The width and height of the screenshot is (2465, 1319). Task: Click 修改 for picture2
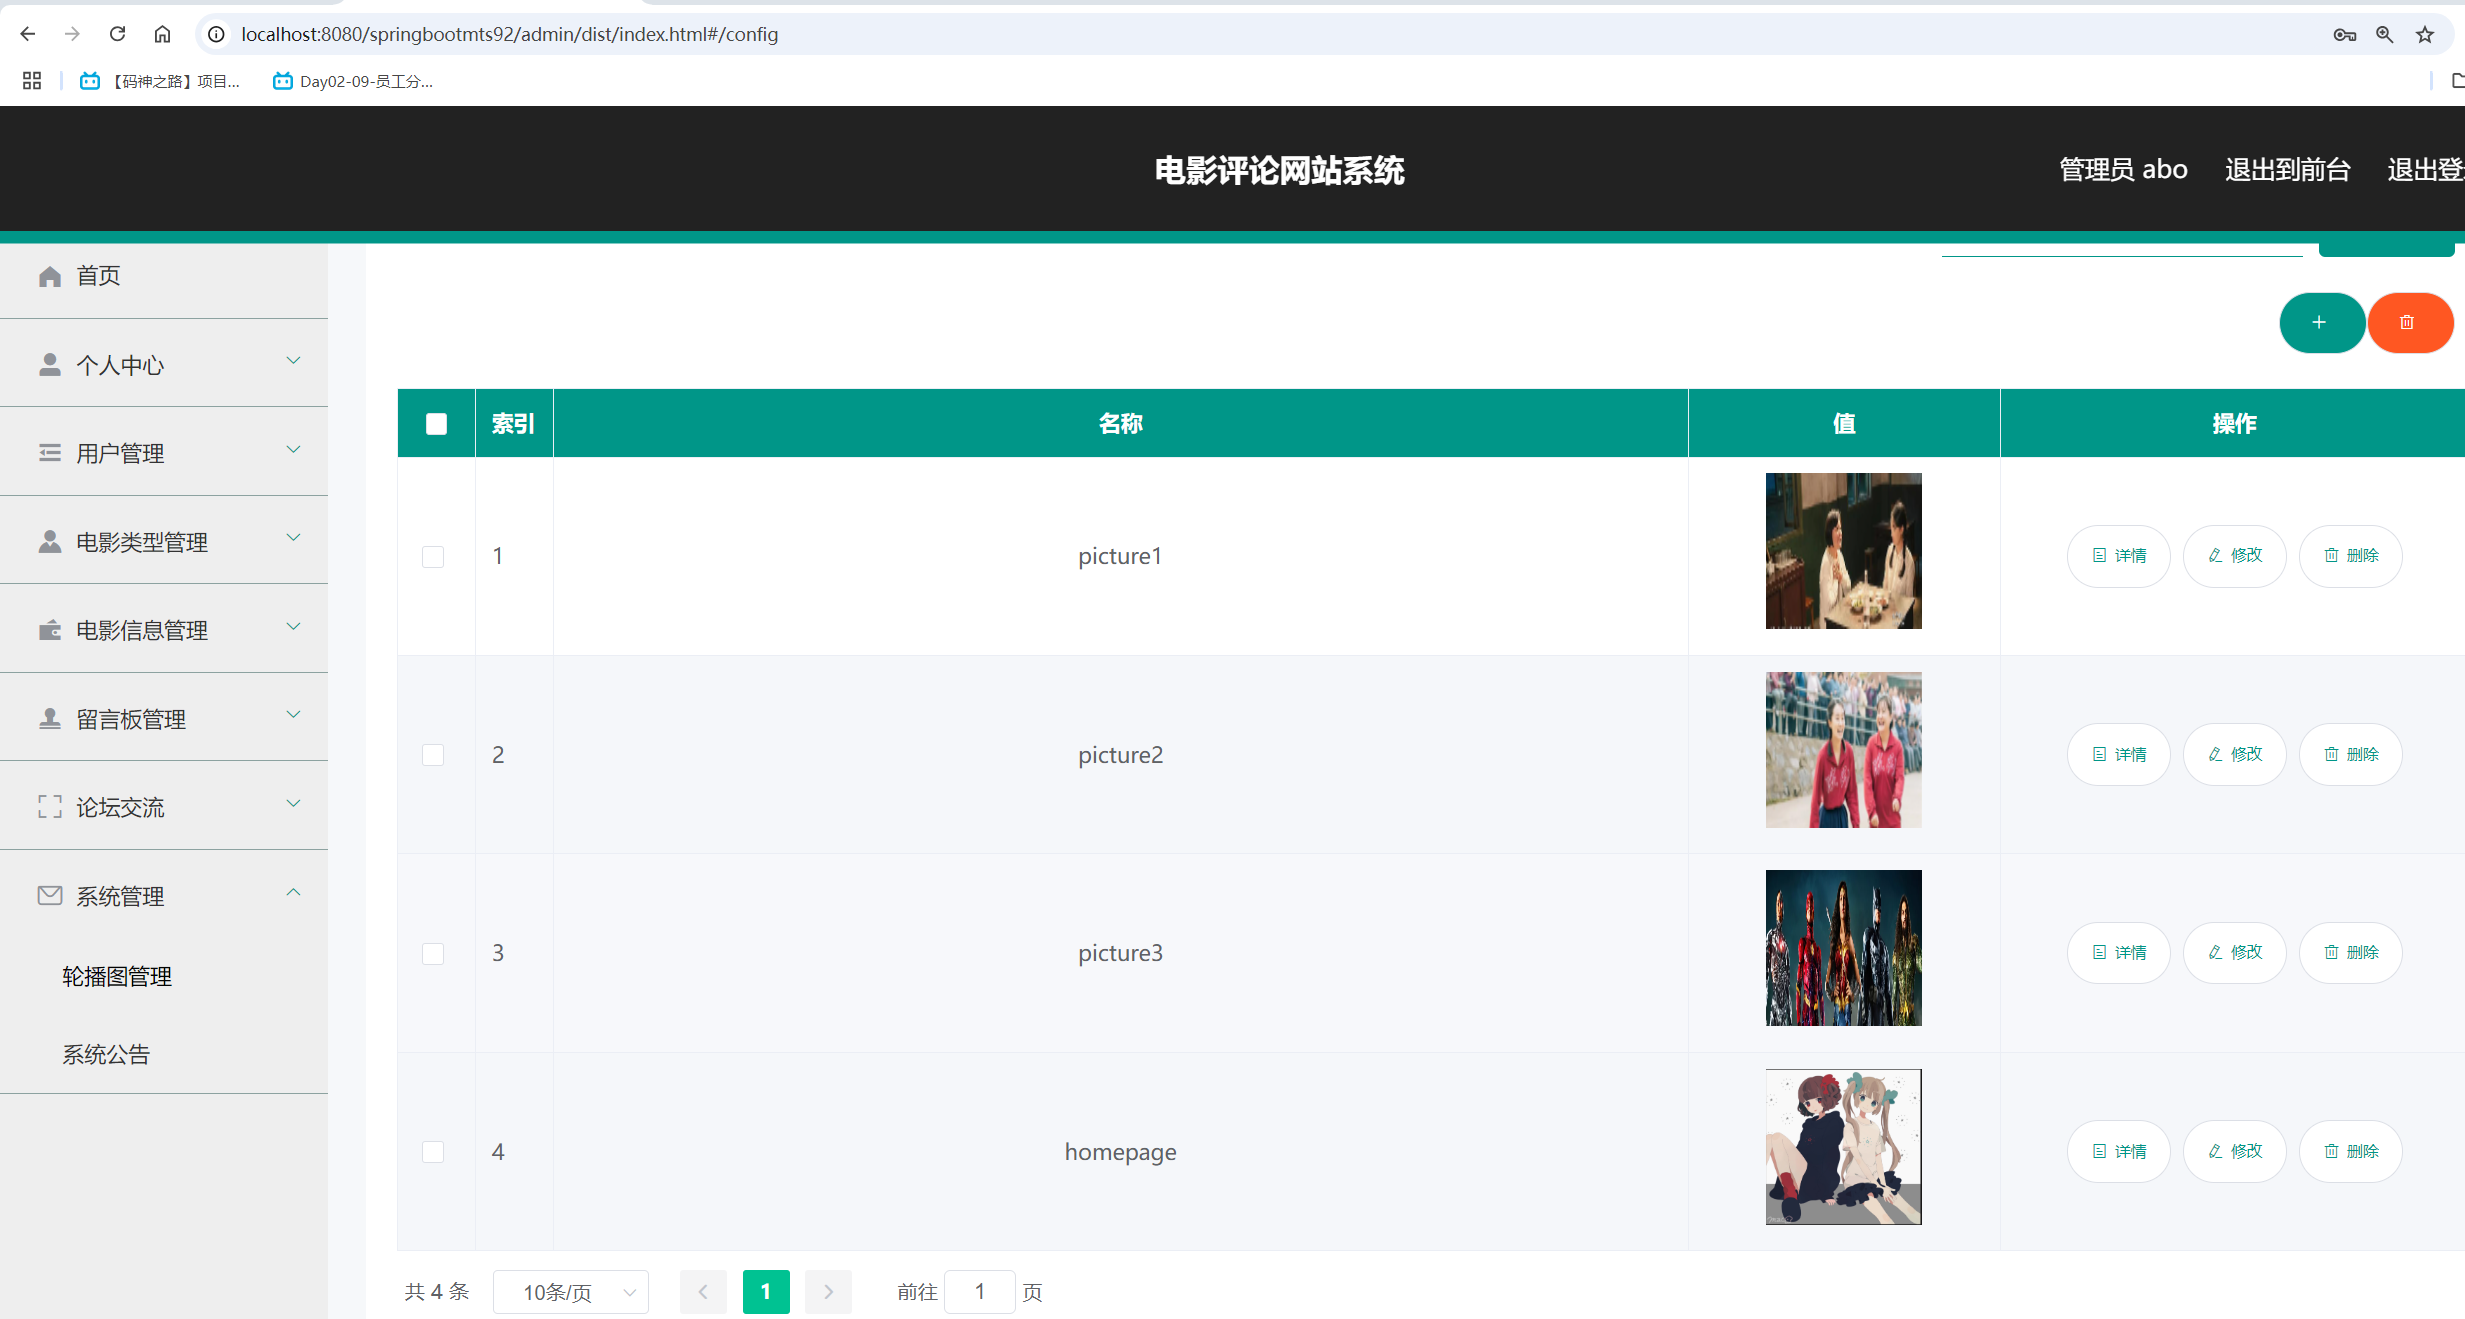pos(2235,754)
